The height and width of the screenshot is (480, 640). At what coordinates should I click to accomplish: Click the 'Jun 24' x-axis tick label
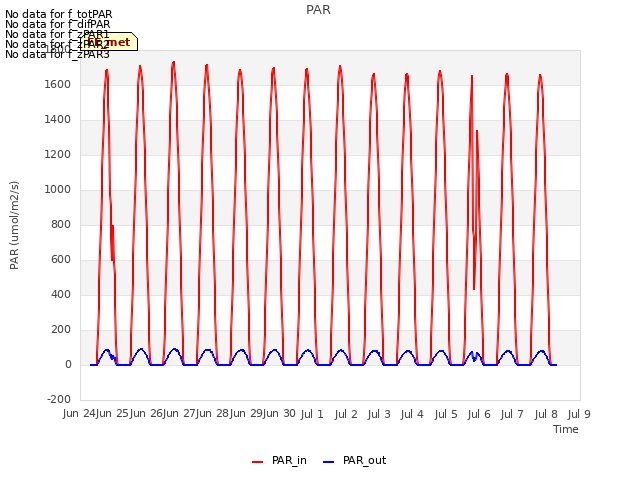[x=79, y=414]
